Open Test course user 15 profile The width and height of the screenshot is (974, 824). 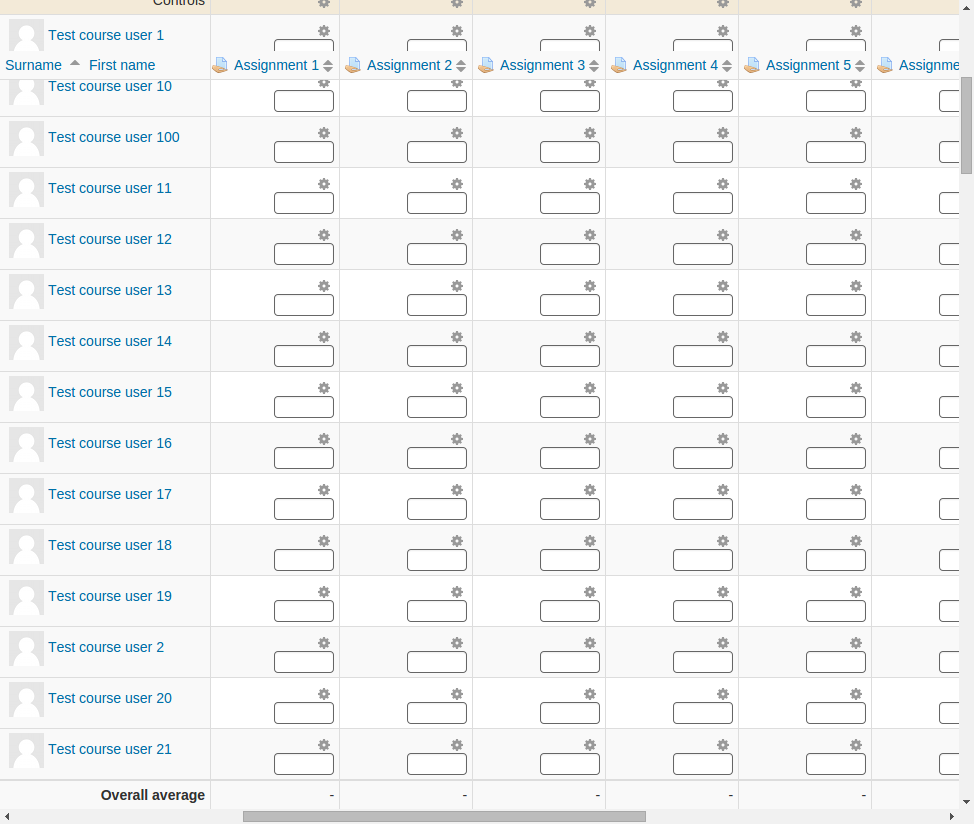110,392
